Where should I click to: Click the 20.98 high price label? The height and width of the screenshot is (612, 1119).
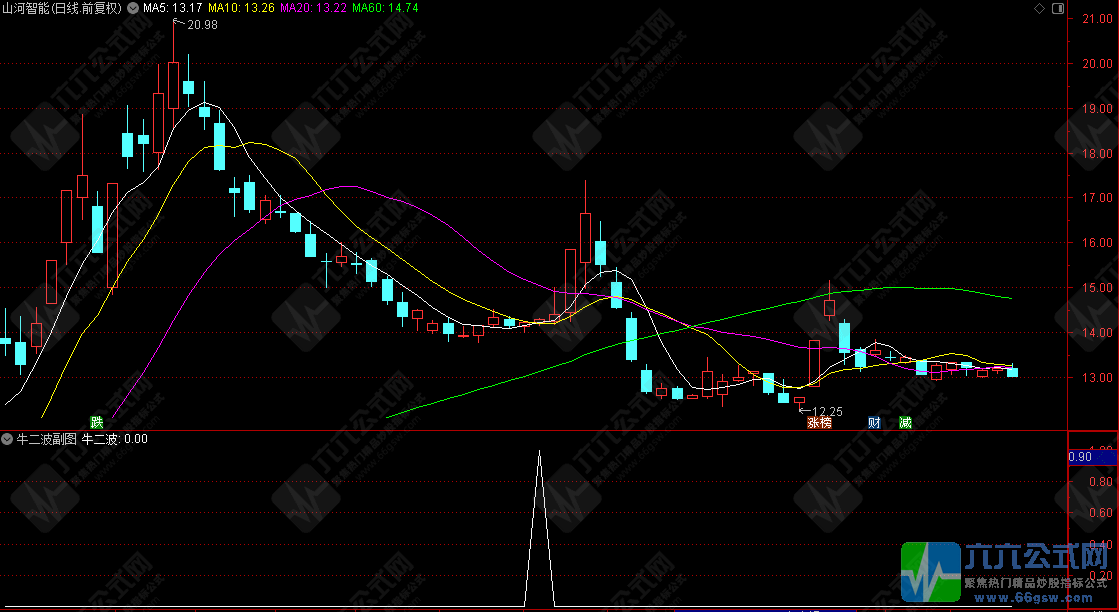coord(200,24)
